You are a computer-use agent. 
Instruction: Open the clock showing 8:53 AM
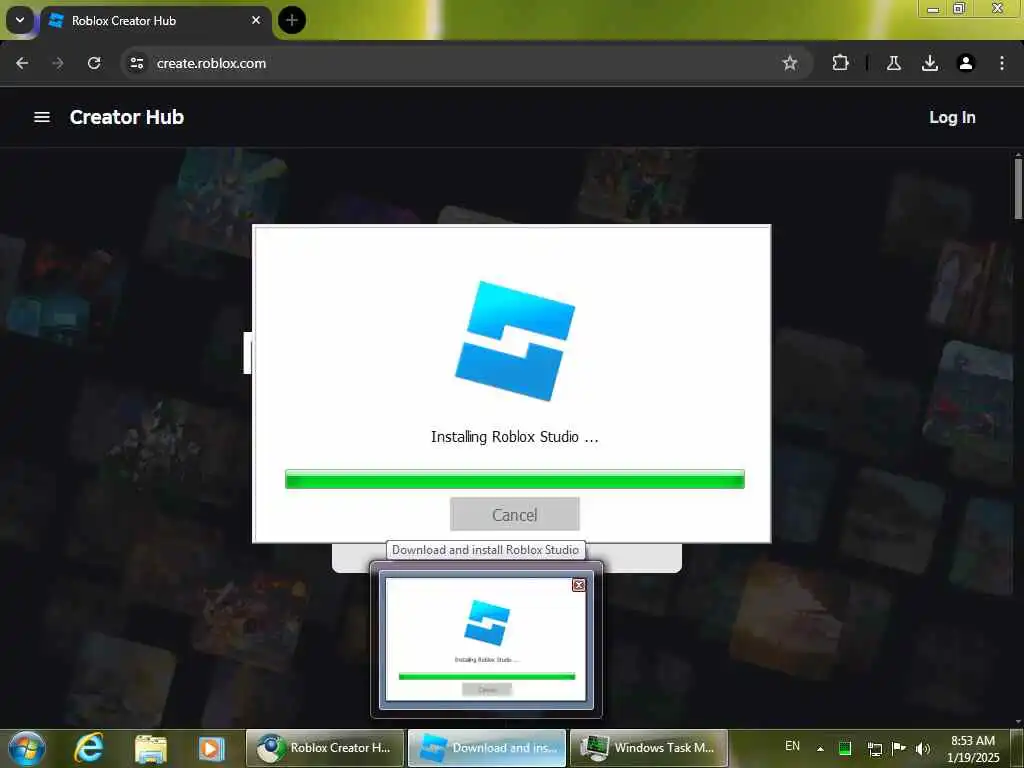[973, 749]
